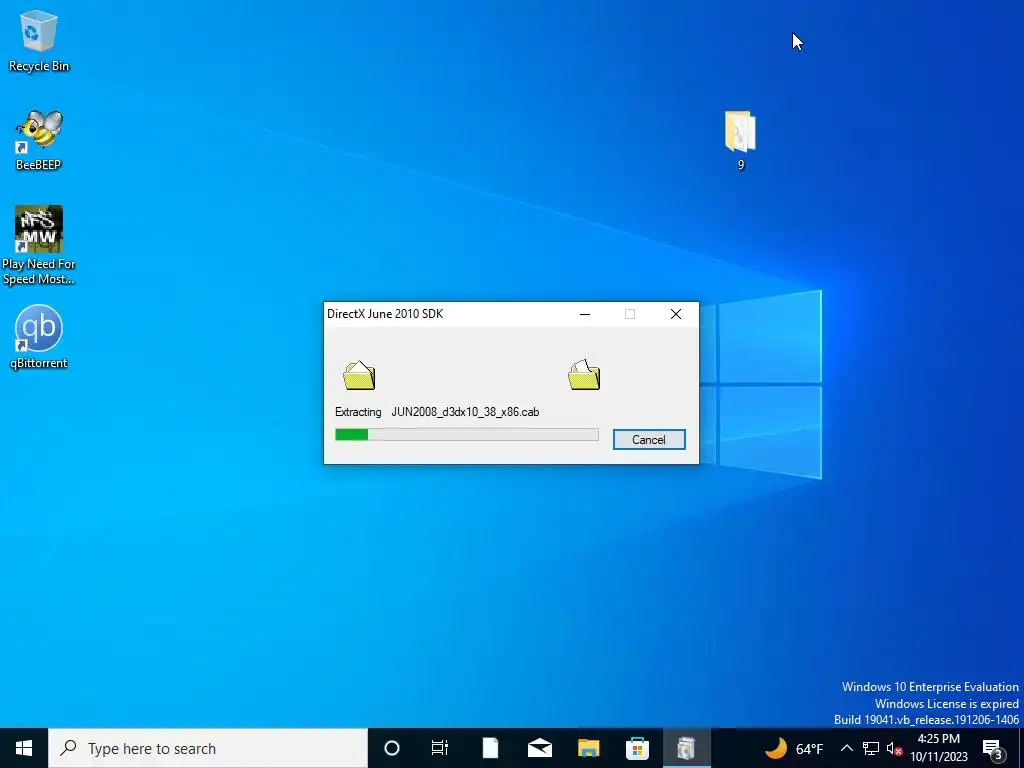Select the Recycle Bin desktop icon

point(39,40)
